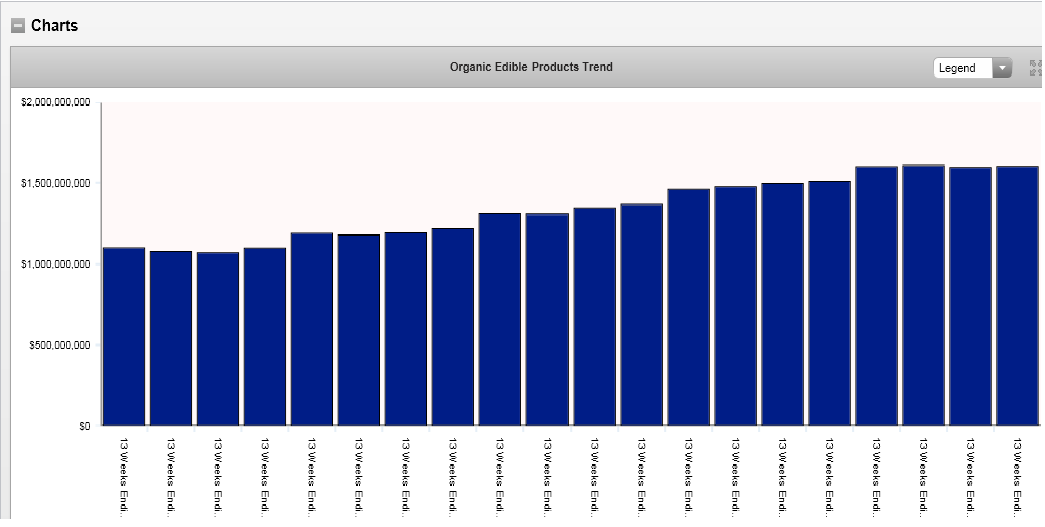Viewport: 1045px width, 527px height.
Task: Click the first 13 Weeks Endi... label
Action: pyautogui.click(x=124, y=477)
